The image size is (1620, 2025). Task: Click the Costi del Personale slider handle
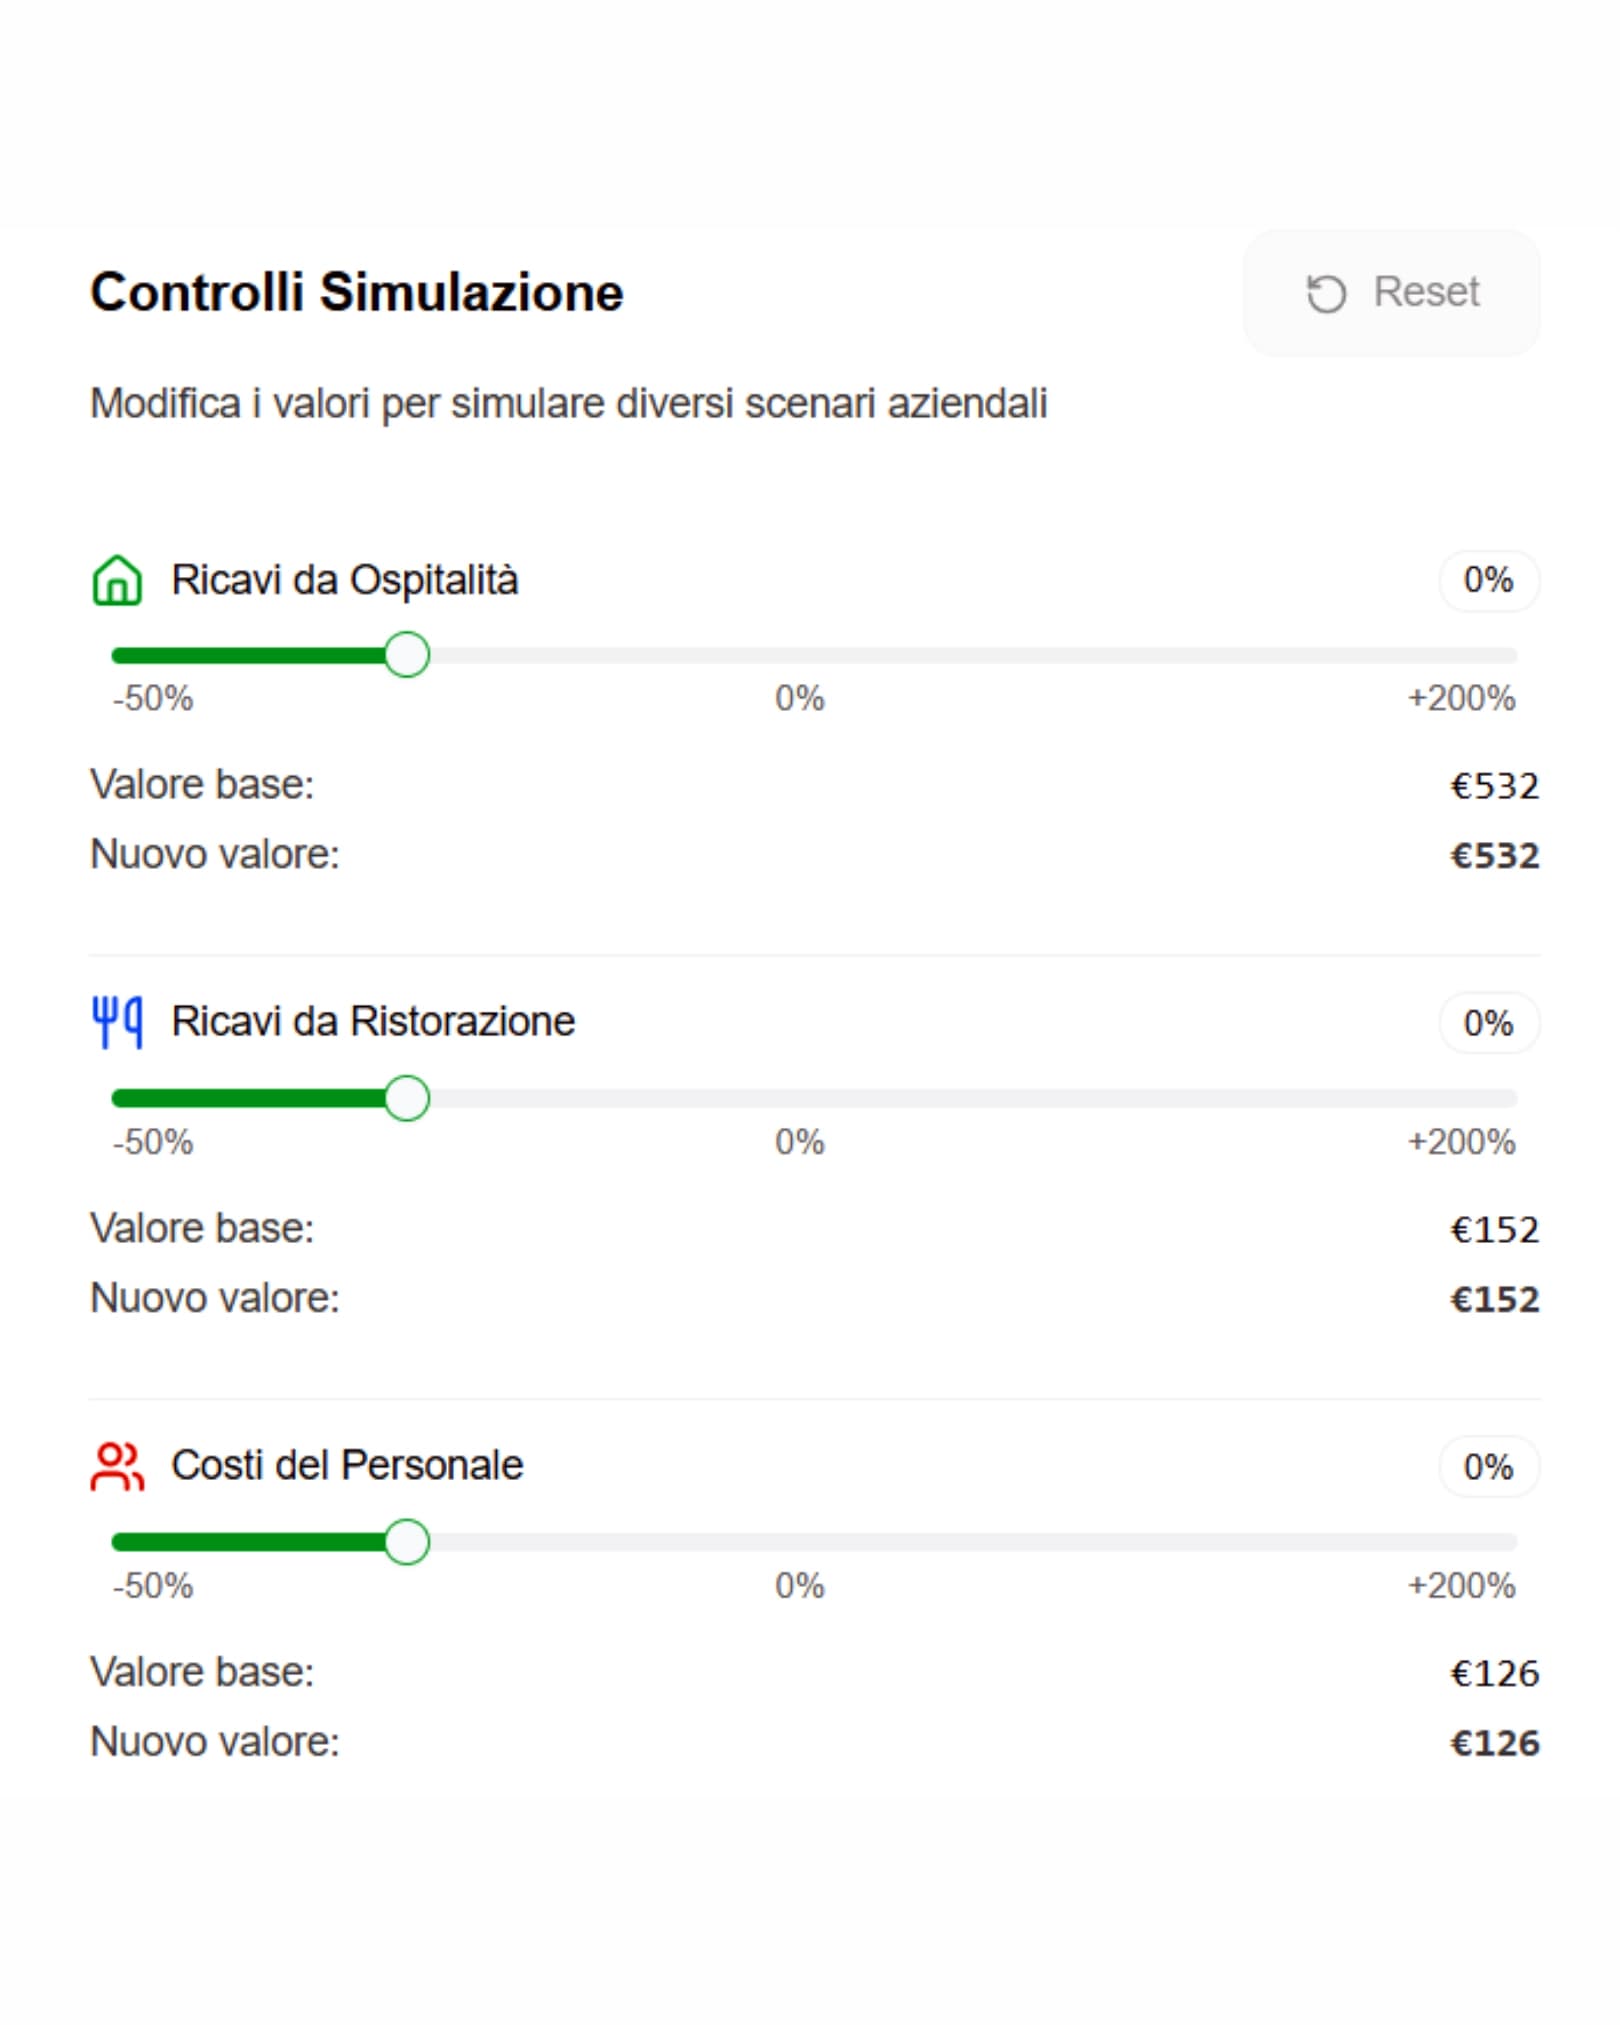(409, 1543)
